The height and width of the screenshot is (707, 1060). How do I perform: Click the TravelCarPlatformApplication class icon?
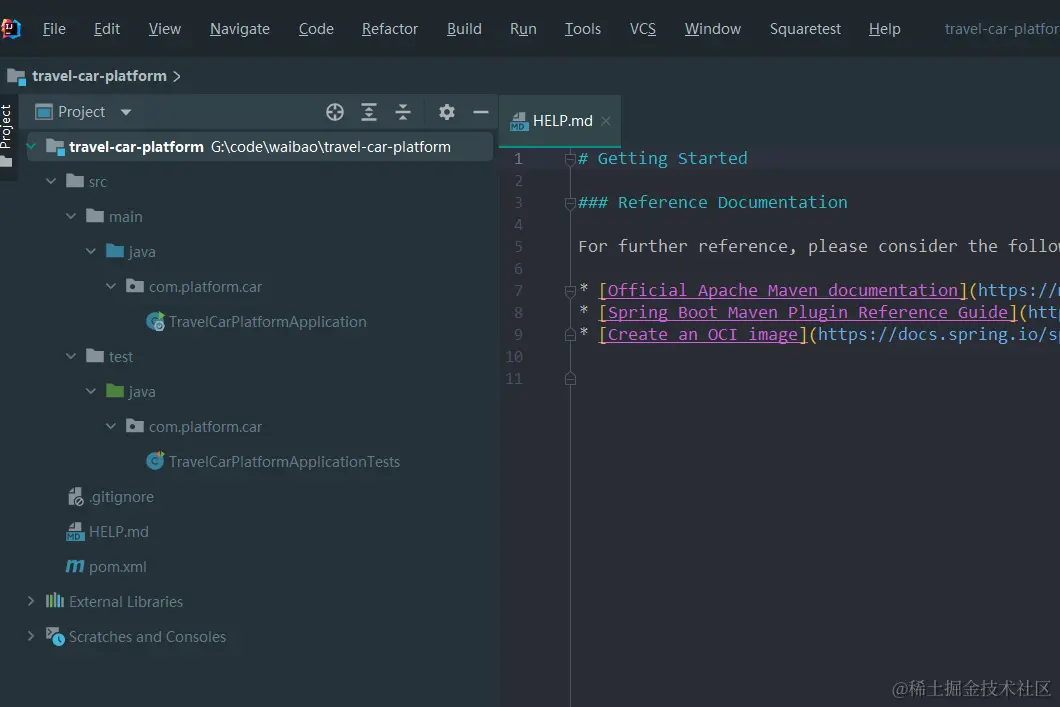pos(155,322)
